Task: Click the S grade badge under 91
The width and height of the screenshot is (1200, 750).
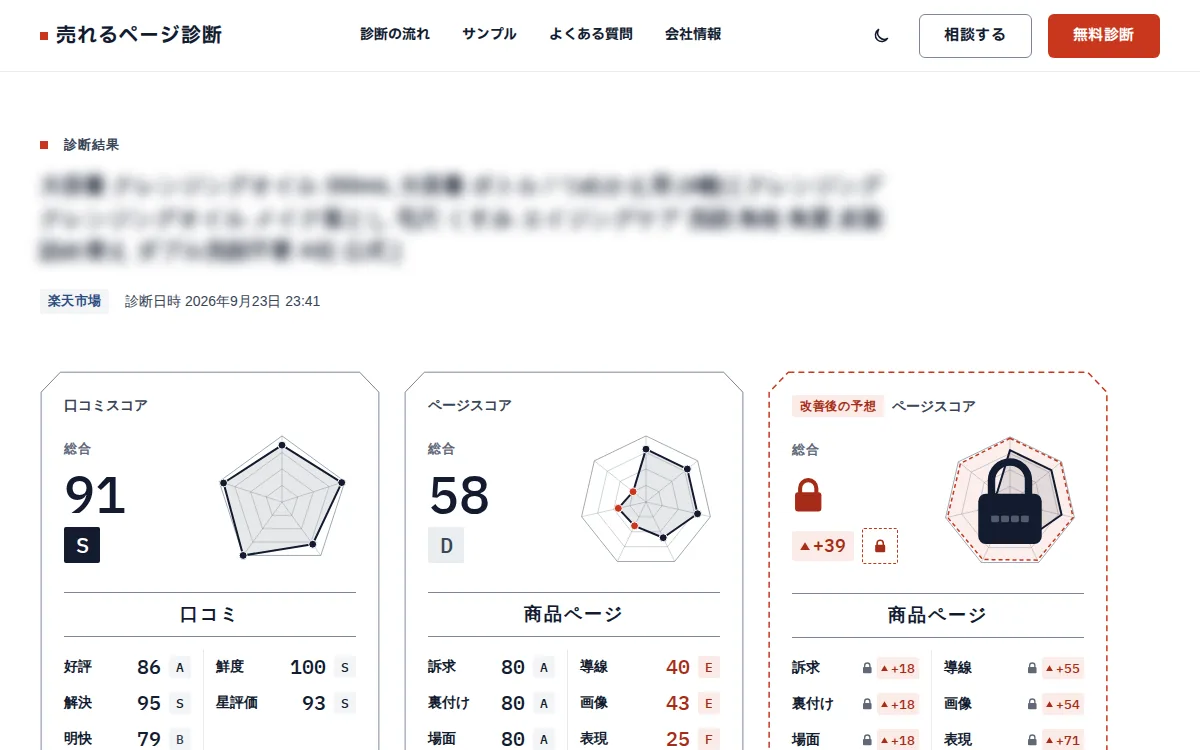Action: pyautogui.click(x=82, y=545)
